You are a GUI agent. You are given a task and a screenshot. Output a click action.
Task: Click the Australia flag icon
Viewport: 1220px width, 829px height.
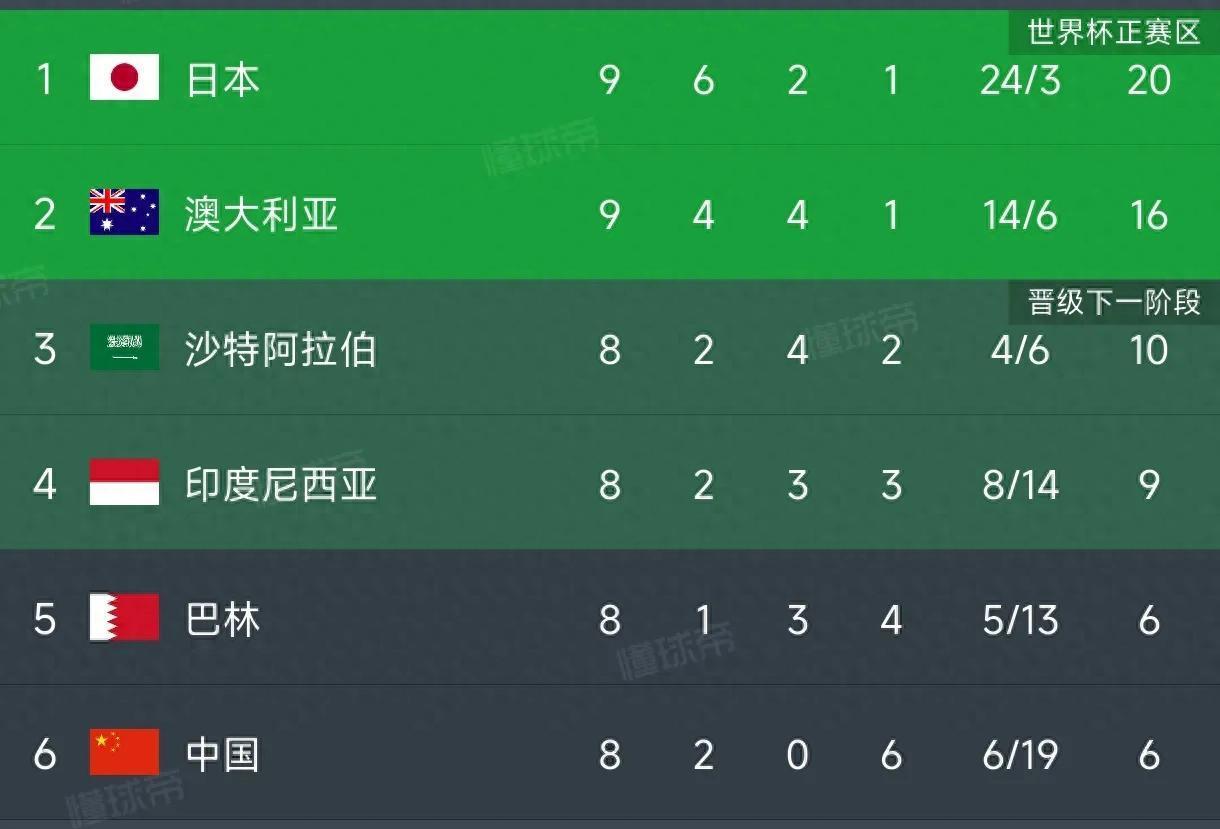point(124,213)
